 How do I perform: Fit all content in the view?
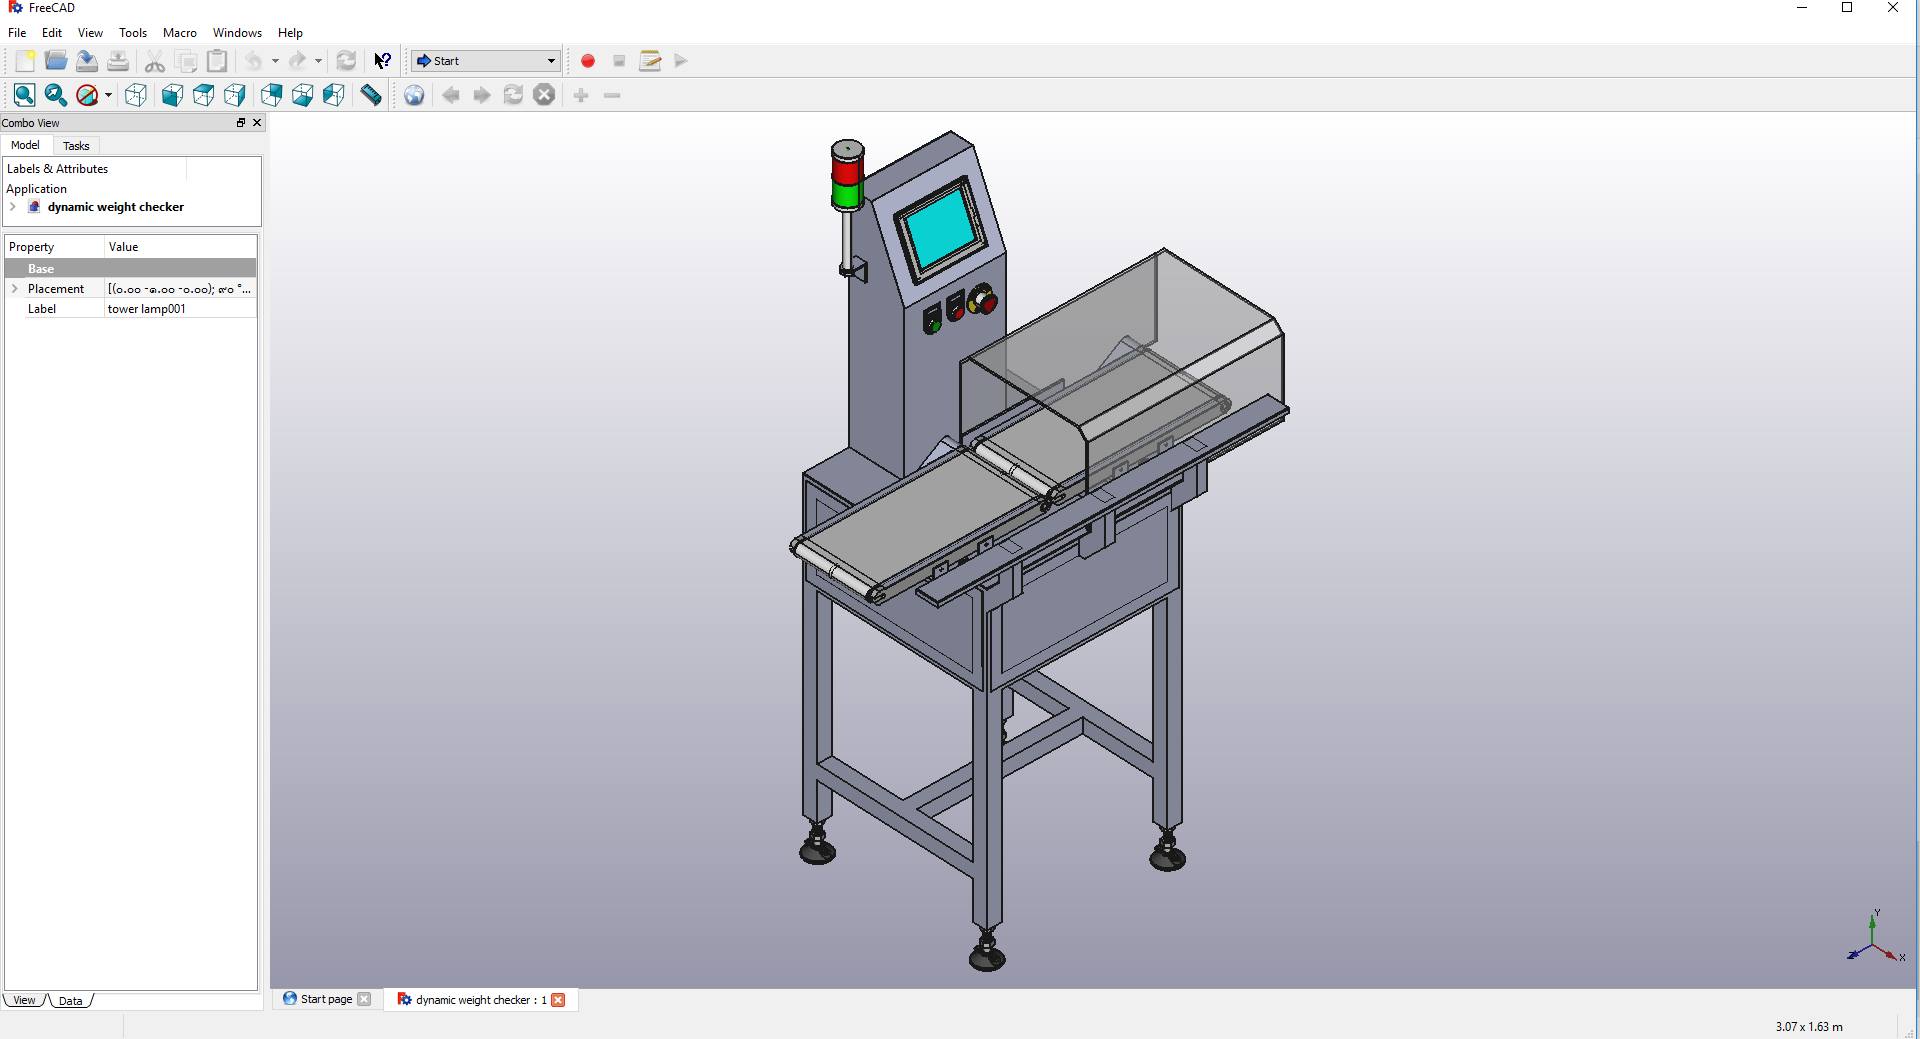[x=25, y=95]
